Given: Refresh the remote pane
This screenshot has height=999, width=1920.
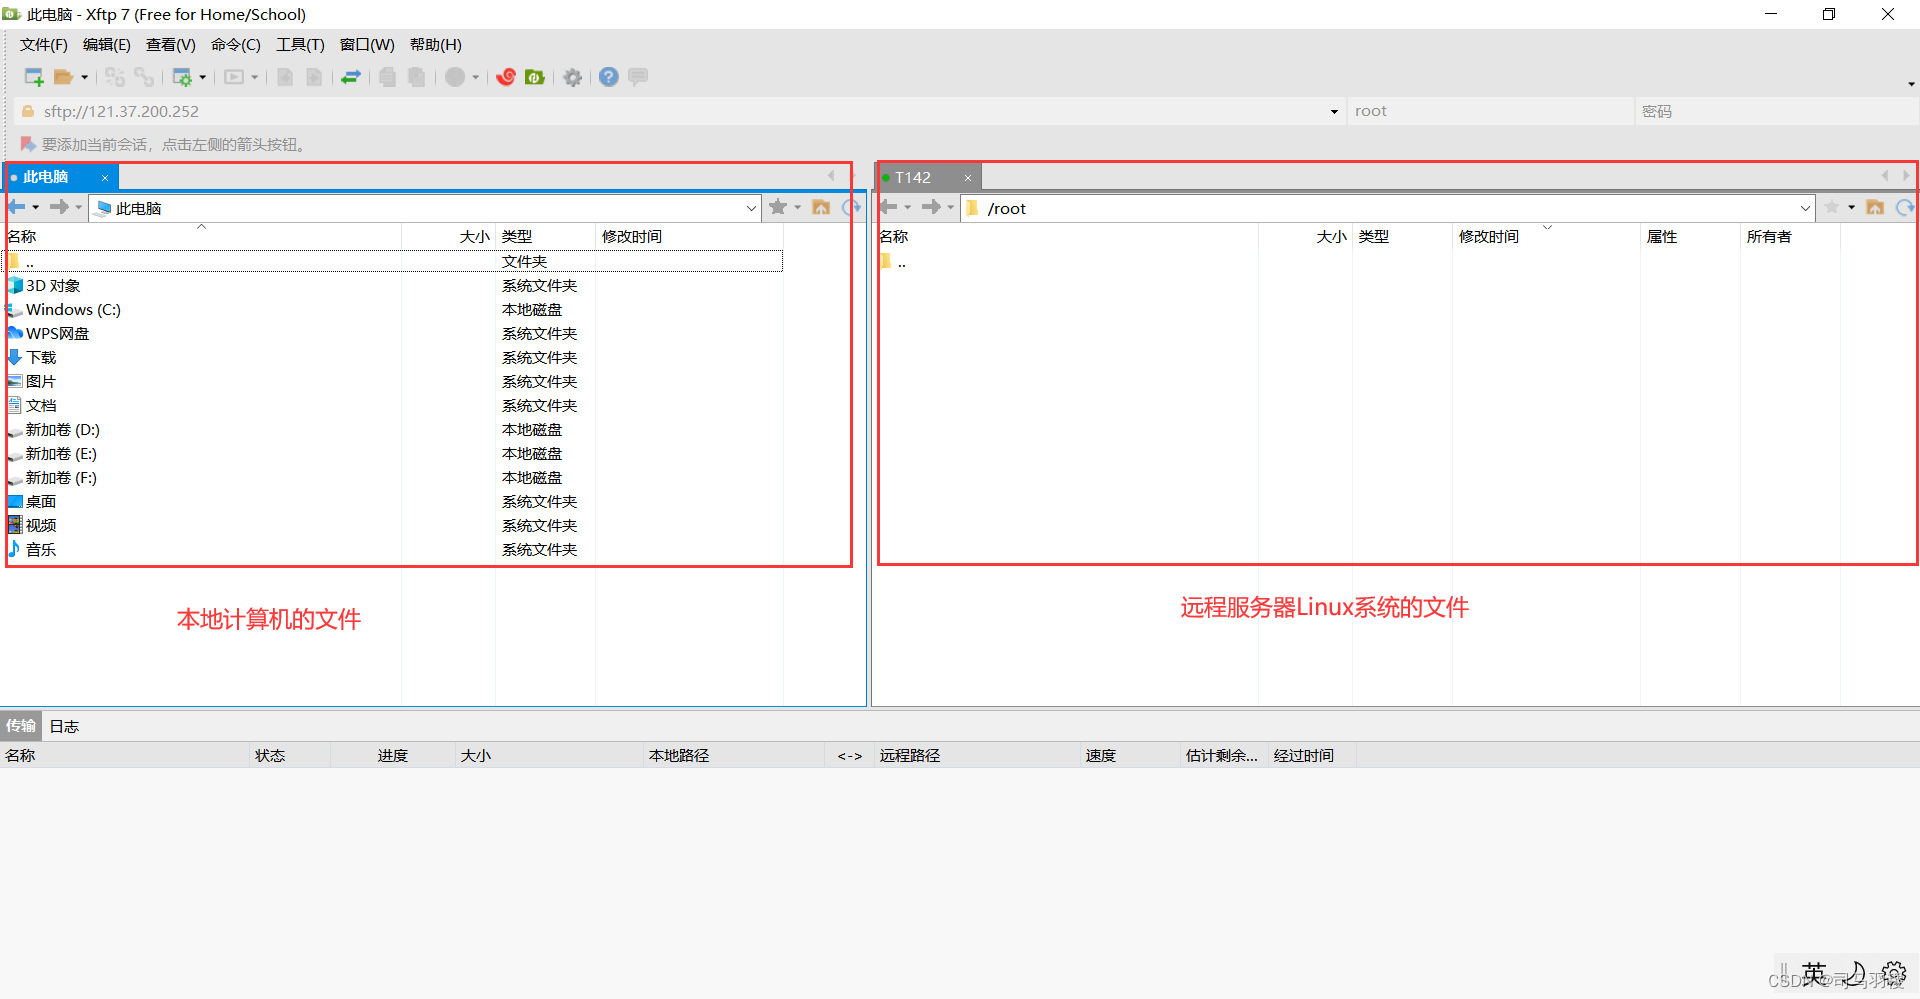Looking at the screenshot, I should [x=1905, y=207].
